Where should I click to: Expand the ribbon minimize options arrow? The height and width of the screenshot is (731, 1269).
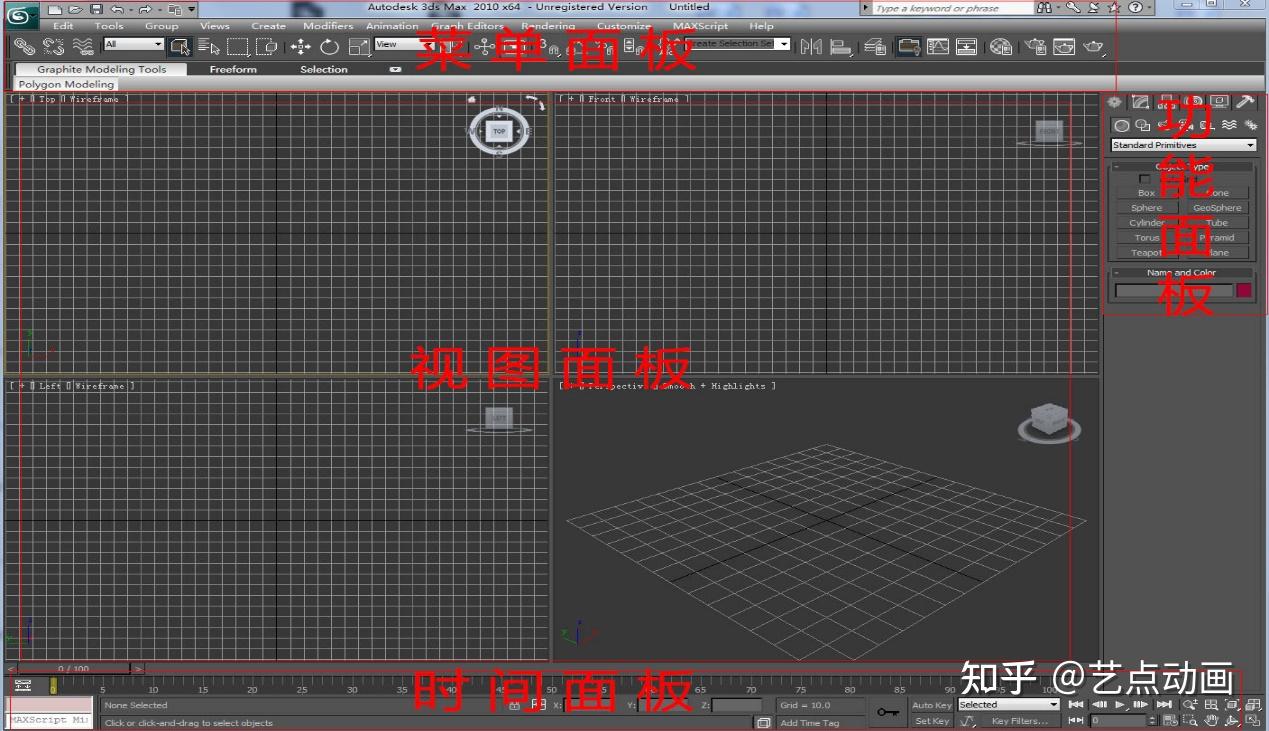395,69
